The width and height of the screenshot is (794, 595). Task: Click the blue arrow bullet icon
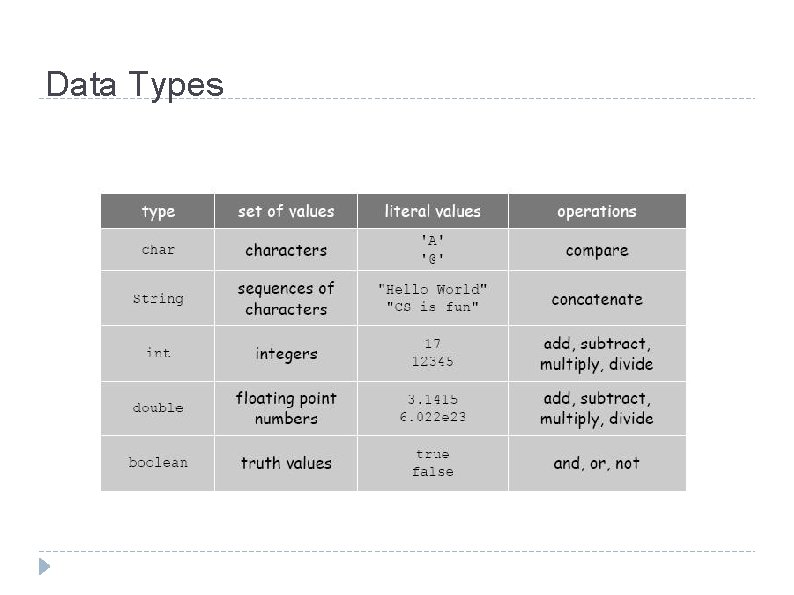[44, 567]
